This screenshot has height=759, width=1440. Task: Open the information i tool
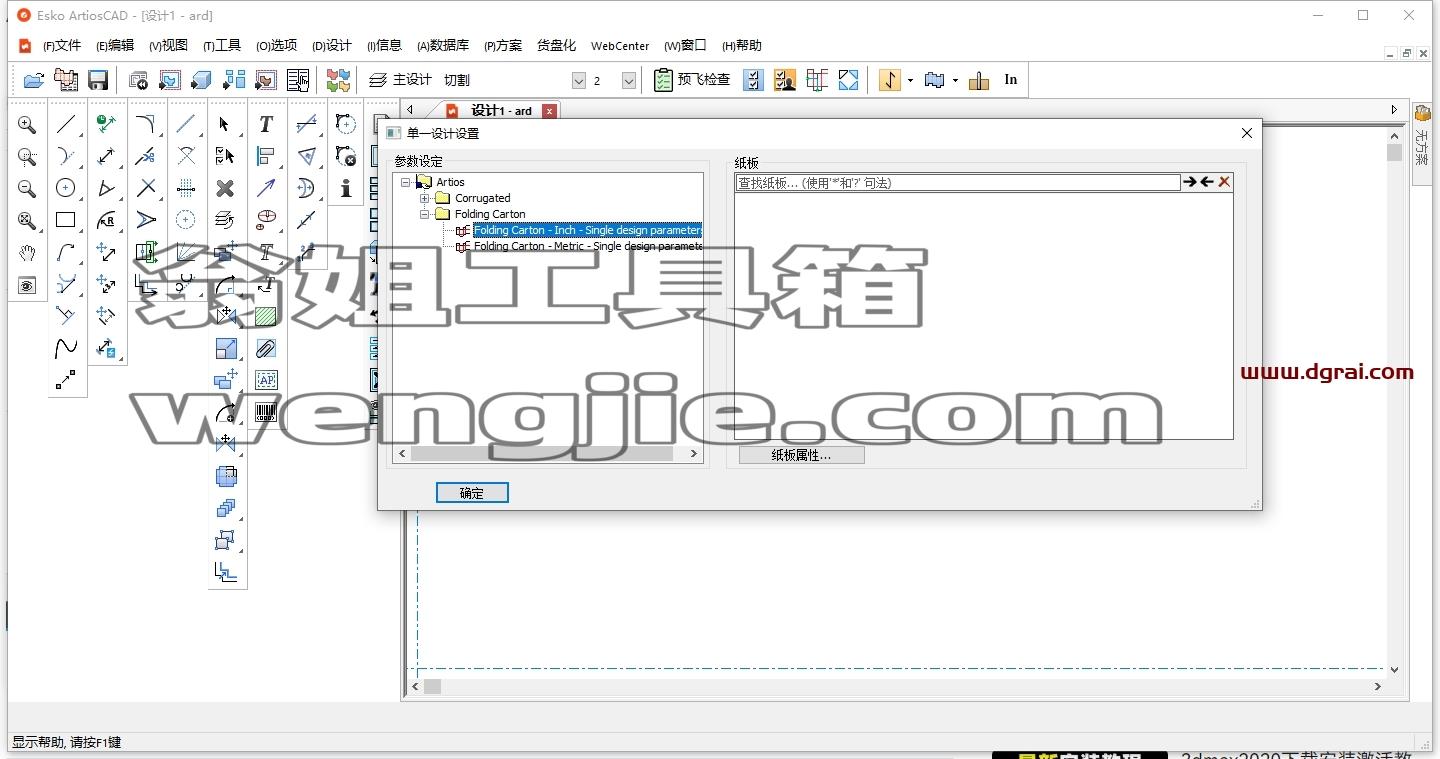346,188
